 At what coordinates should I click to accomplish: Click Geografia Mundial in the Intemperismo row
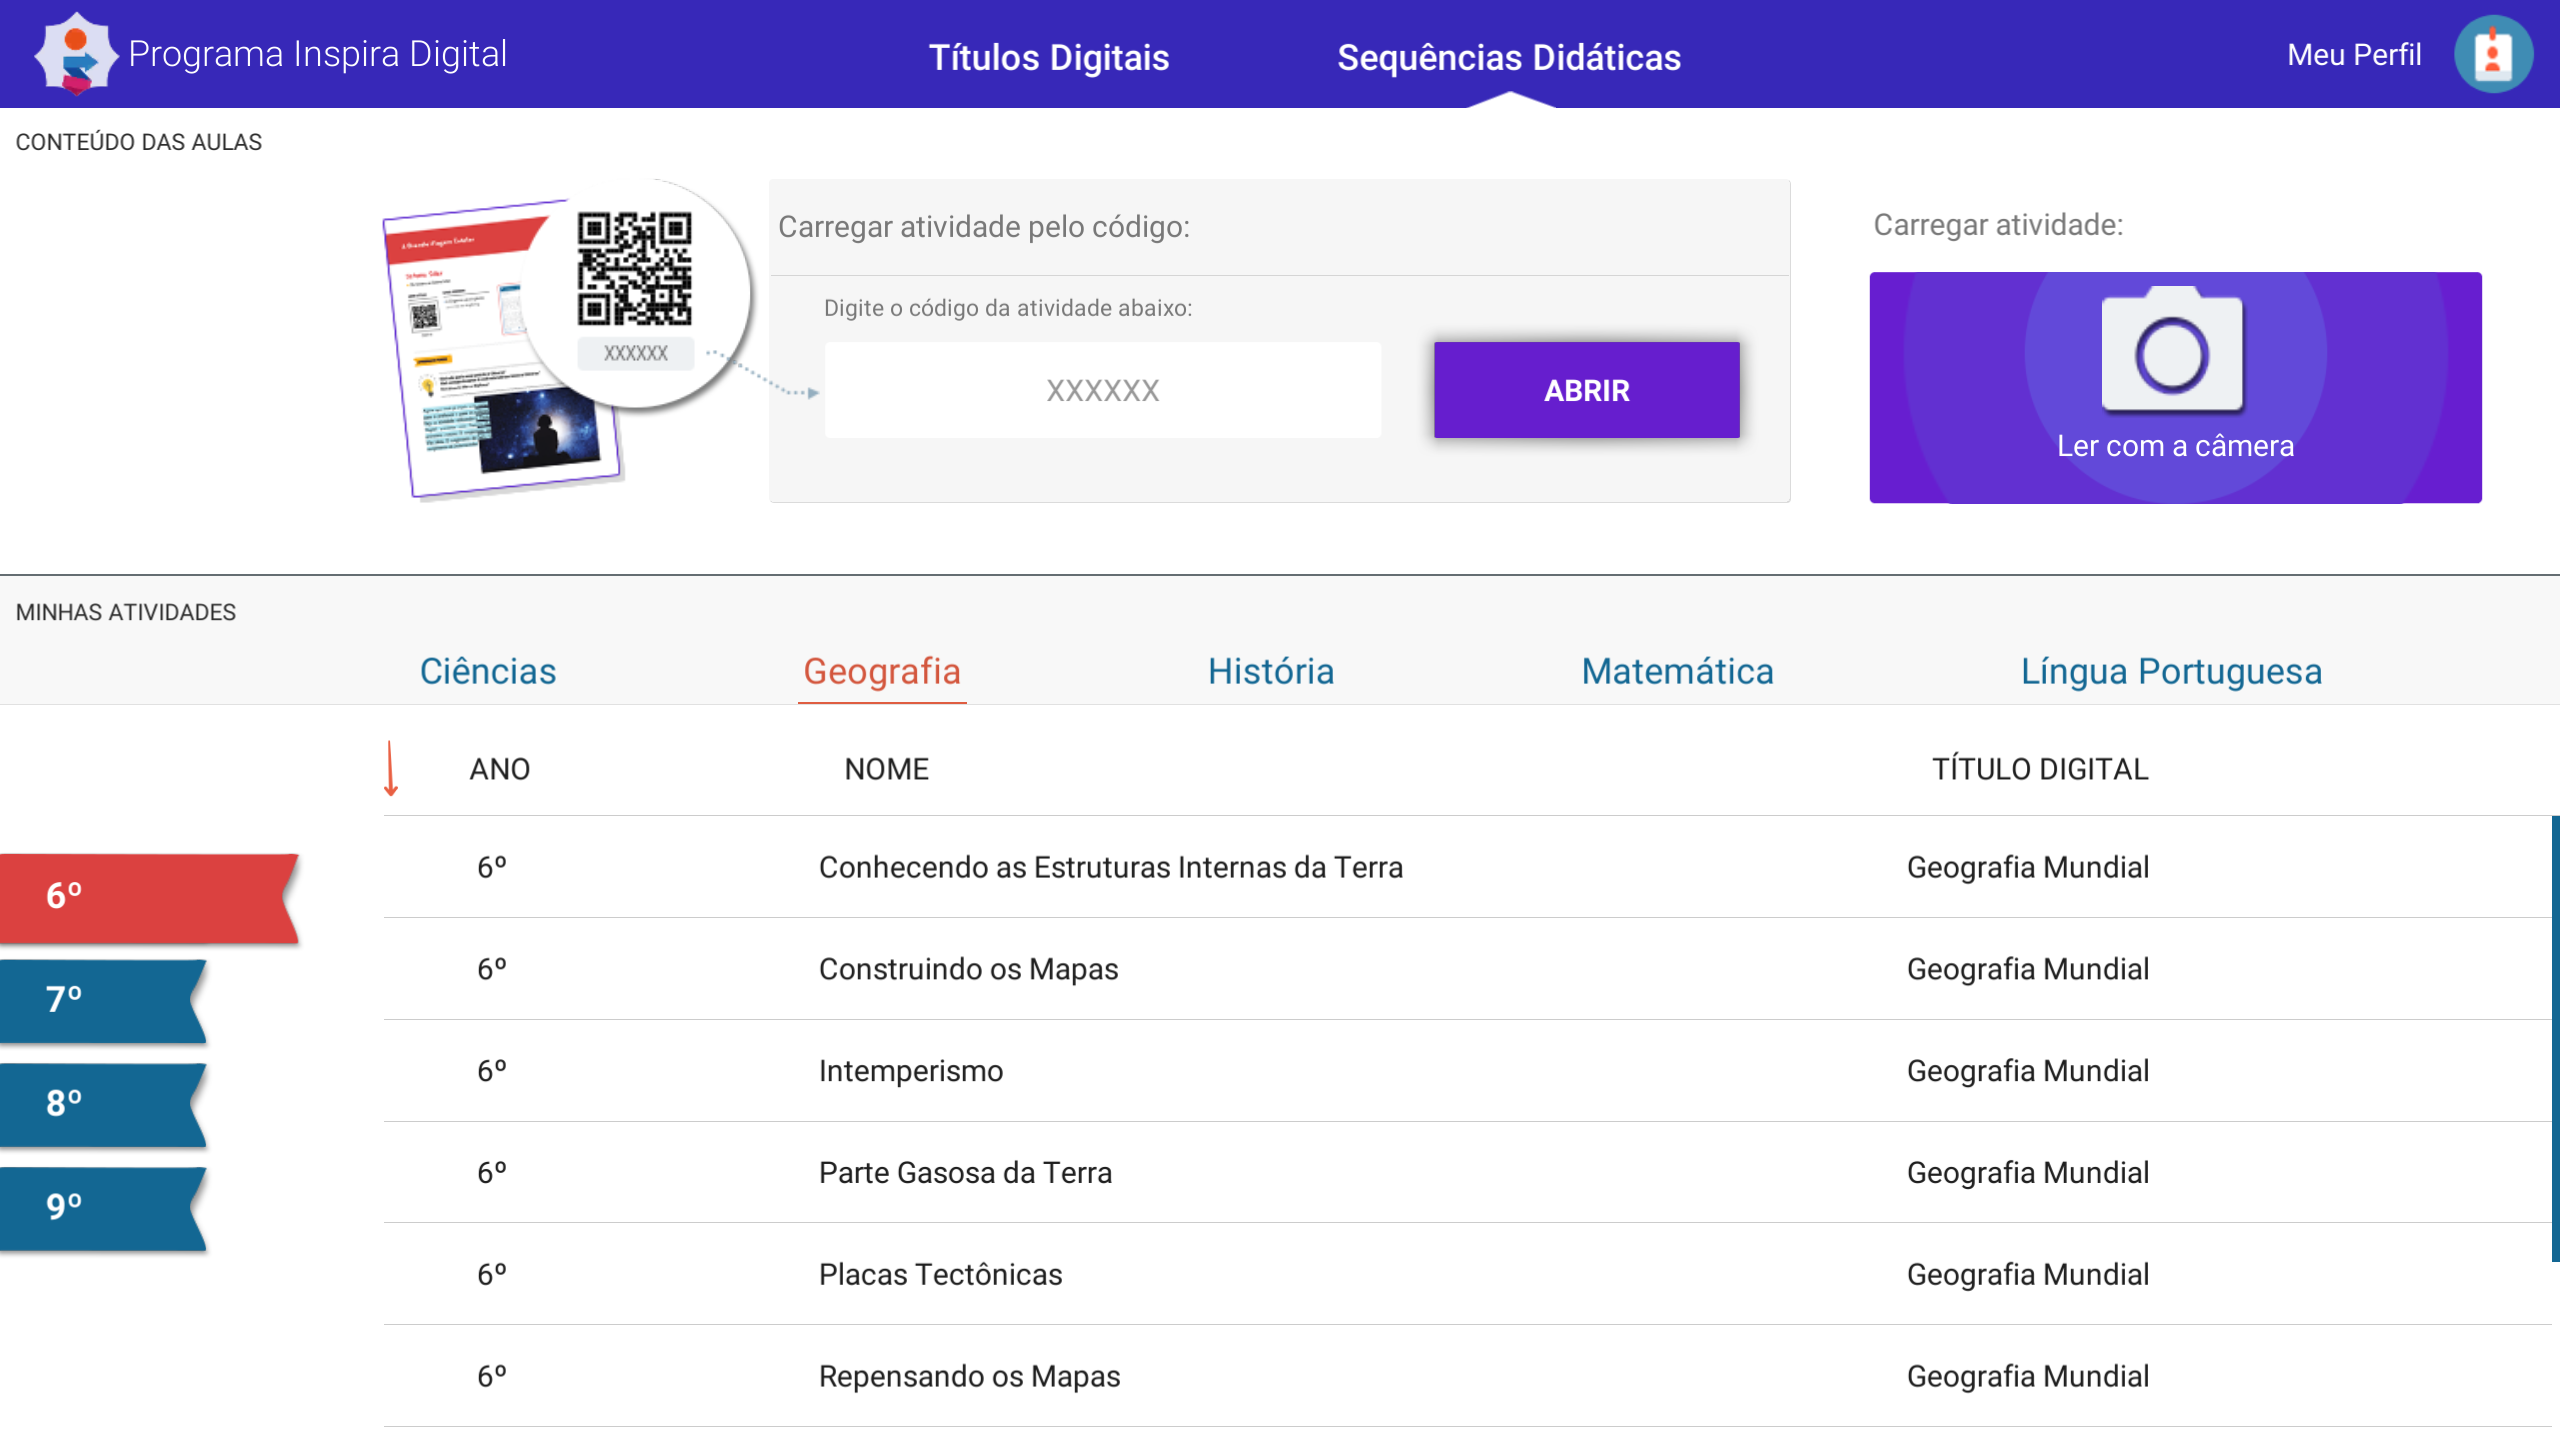2028,1071
